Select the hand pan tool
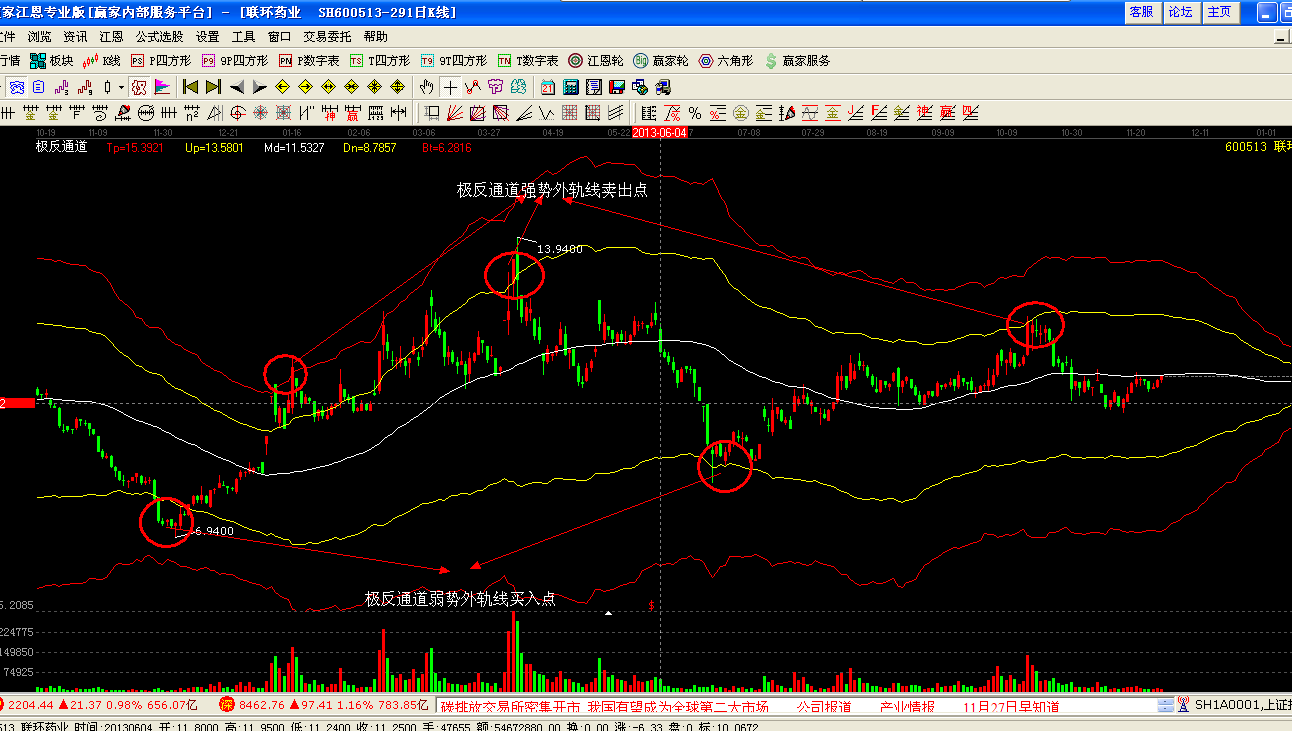The image size is (1292, 731). coord(427,87)
